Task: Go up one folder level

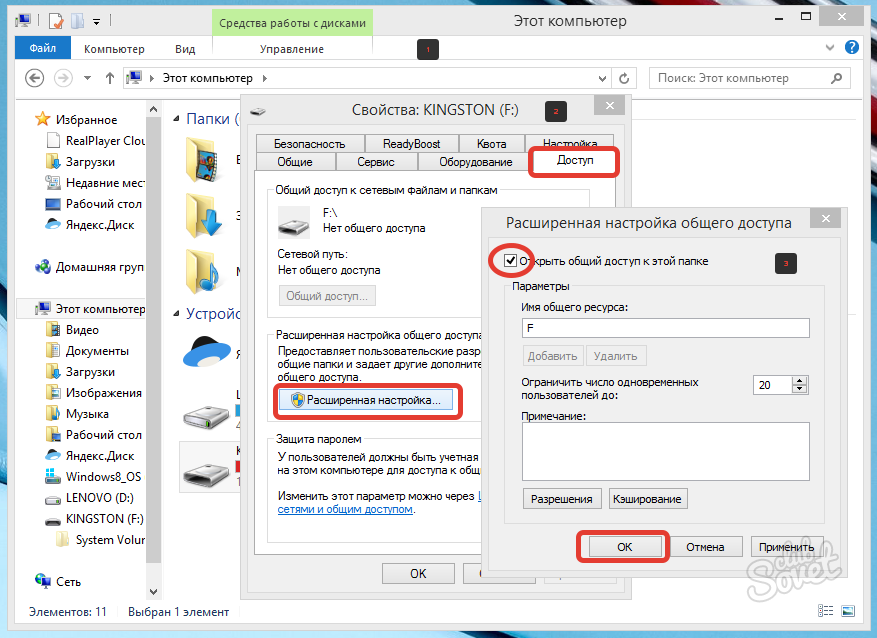Action: pyautogui.click(x=110, y=78)
